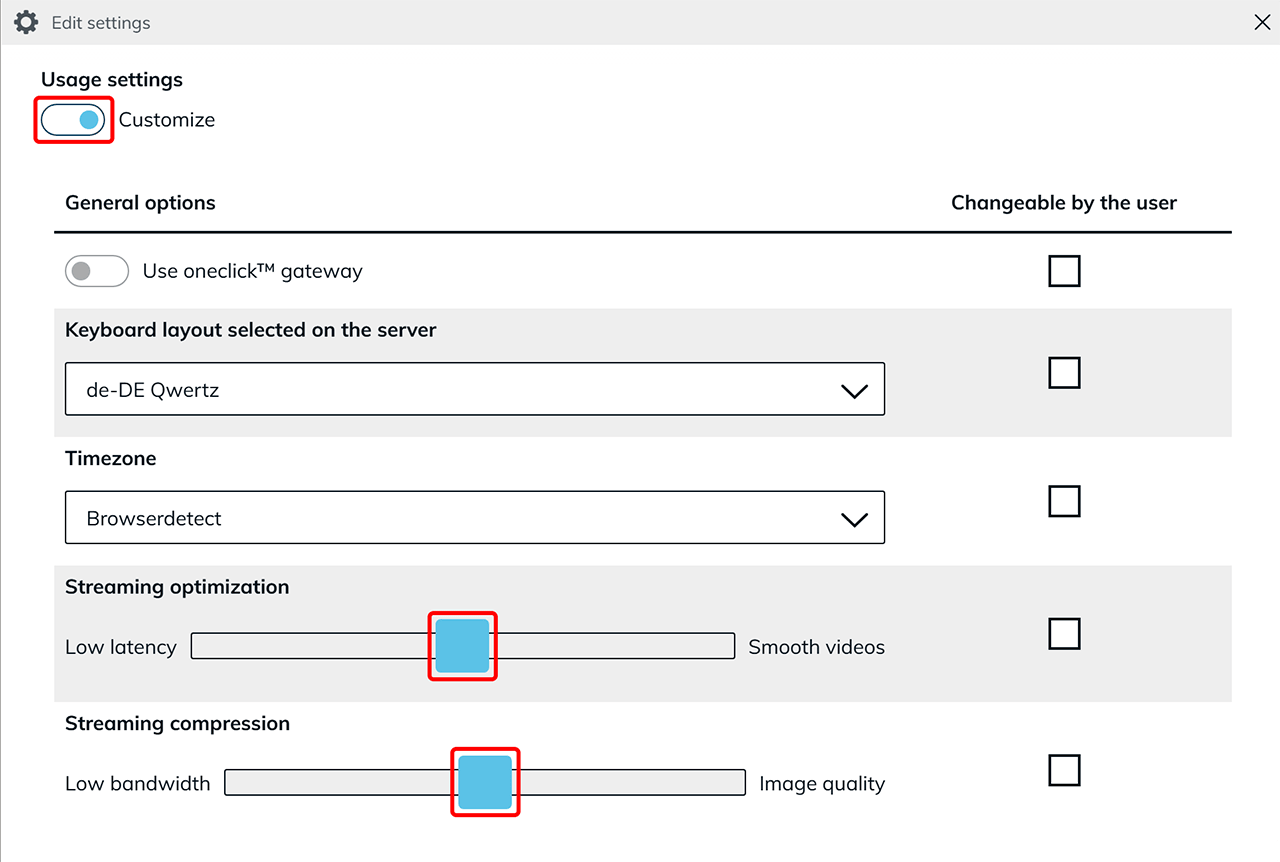The image size is (1280, 862).
Task: Enable the Use oneclick gateway switch
Action: click(97, 271)
